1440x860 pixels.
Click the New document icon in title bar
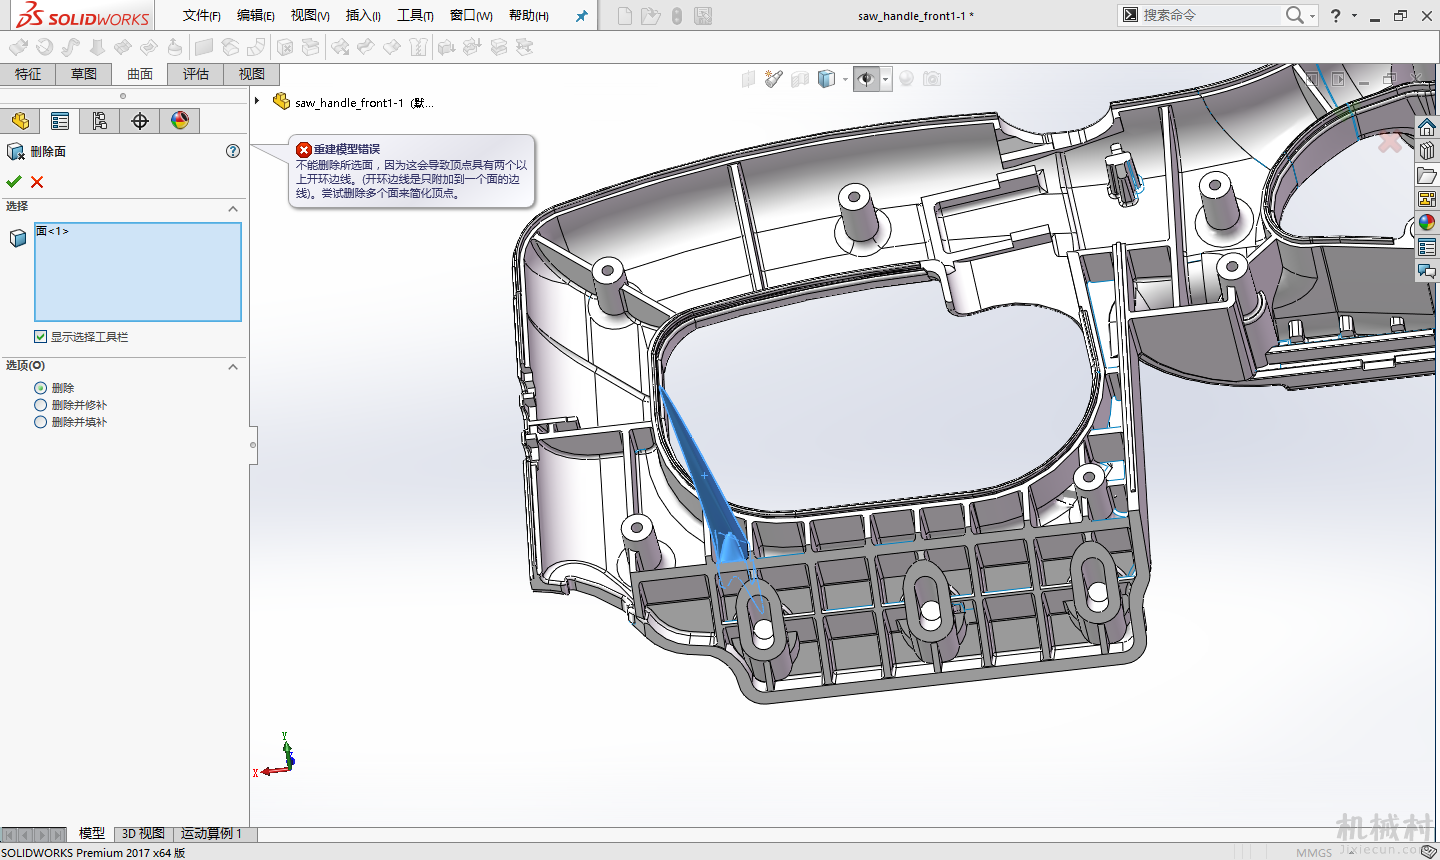coord(625,16)
